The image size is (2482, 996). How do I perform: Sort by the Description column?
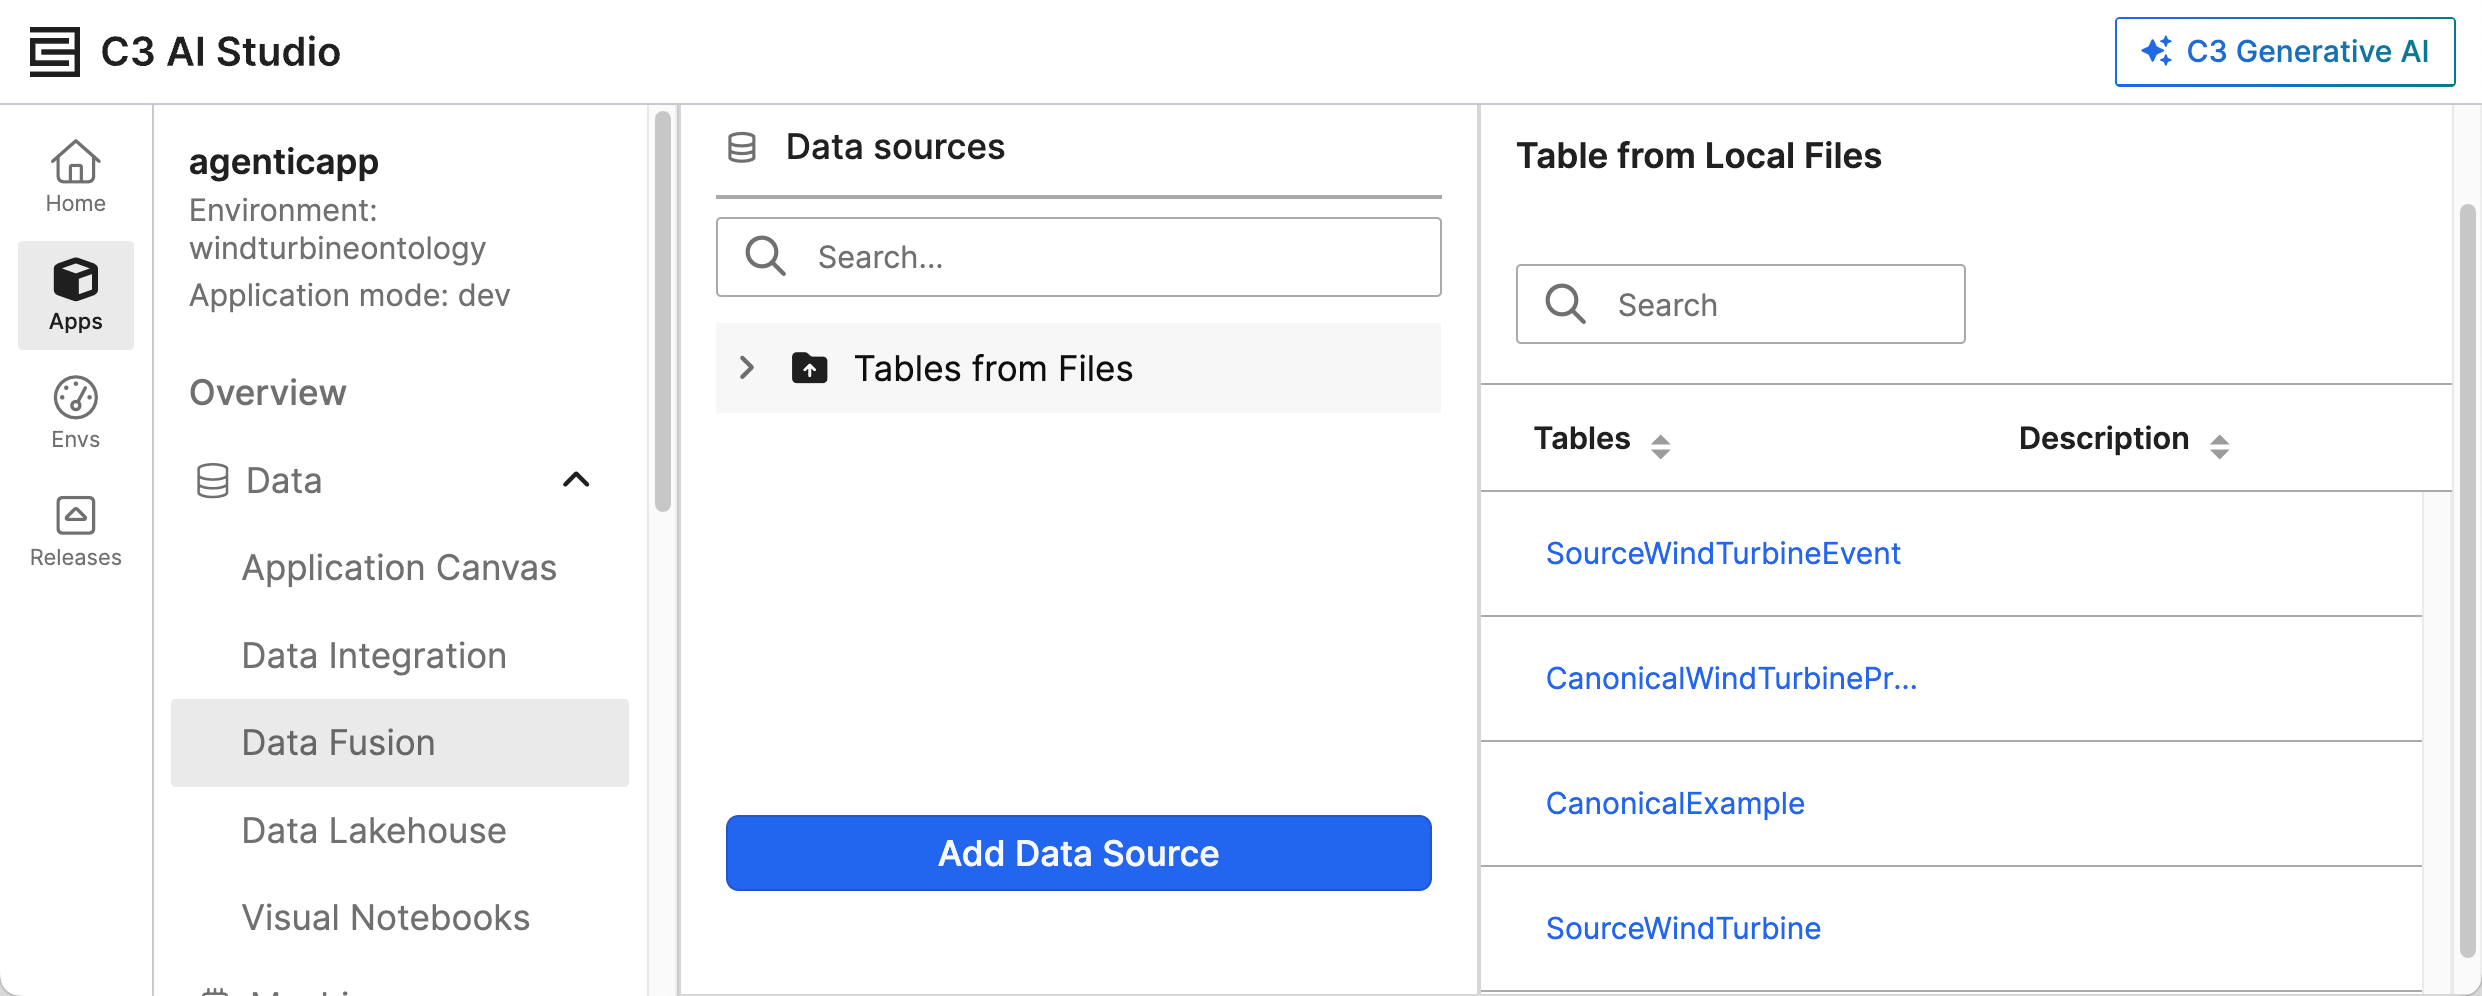point(2219,446)
